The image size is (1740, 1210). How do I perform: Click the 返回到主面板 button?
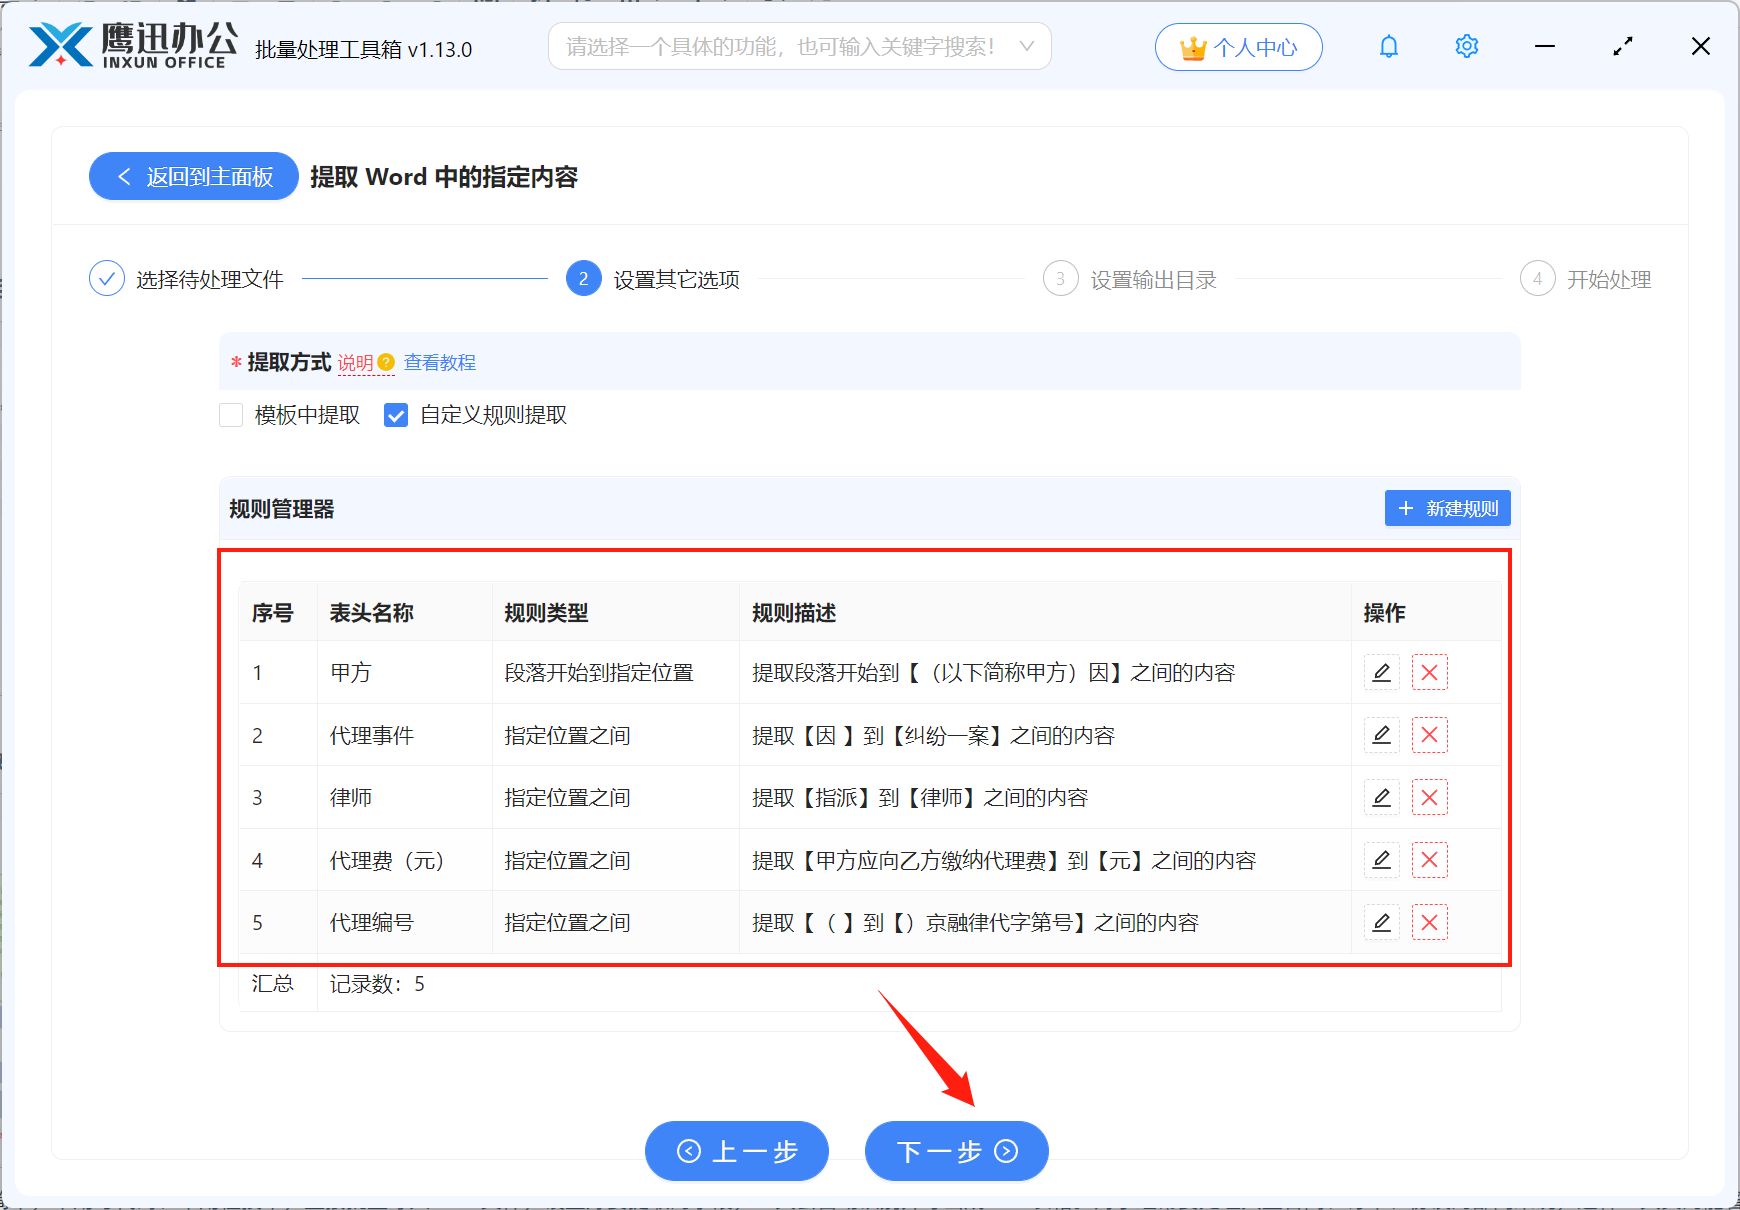(192, 176)
